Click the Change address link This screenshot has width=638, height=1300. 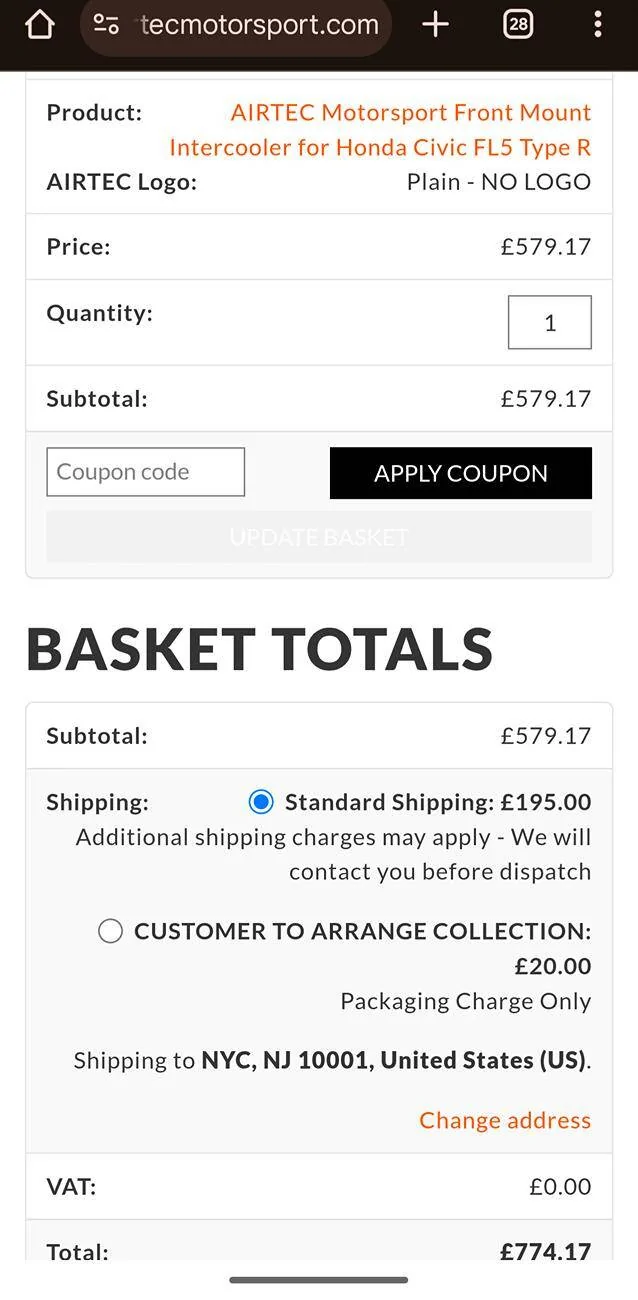(505, 1120)
